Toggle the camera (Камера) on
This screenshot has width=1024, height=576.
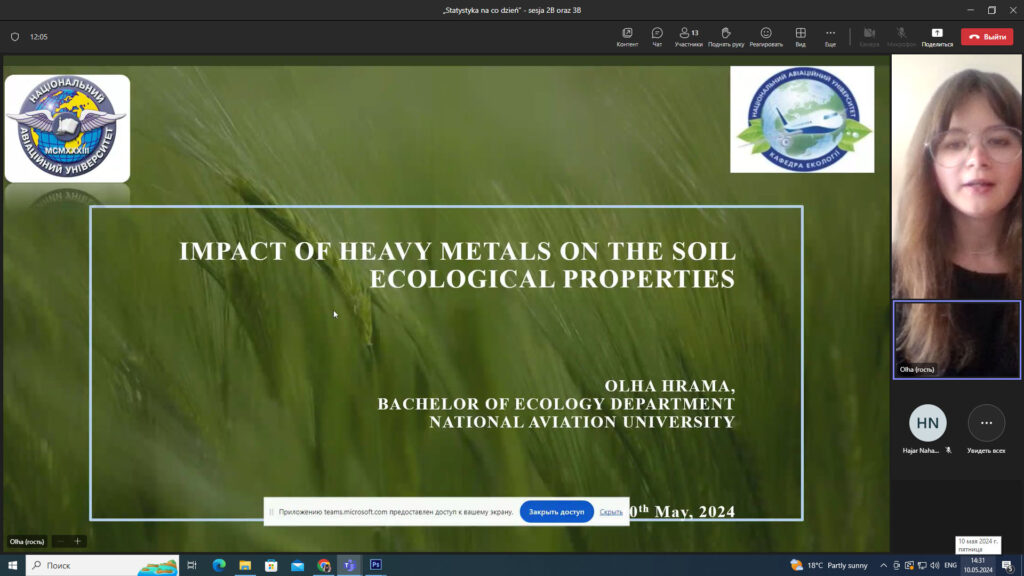(x=869, y=36)
